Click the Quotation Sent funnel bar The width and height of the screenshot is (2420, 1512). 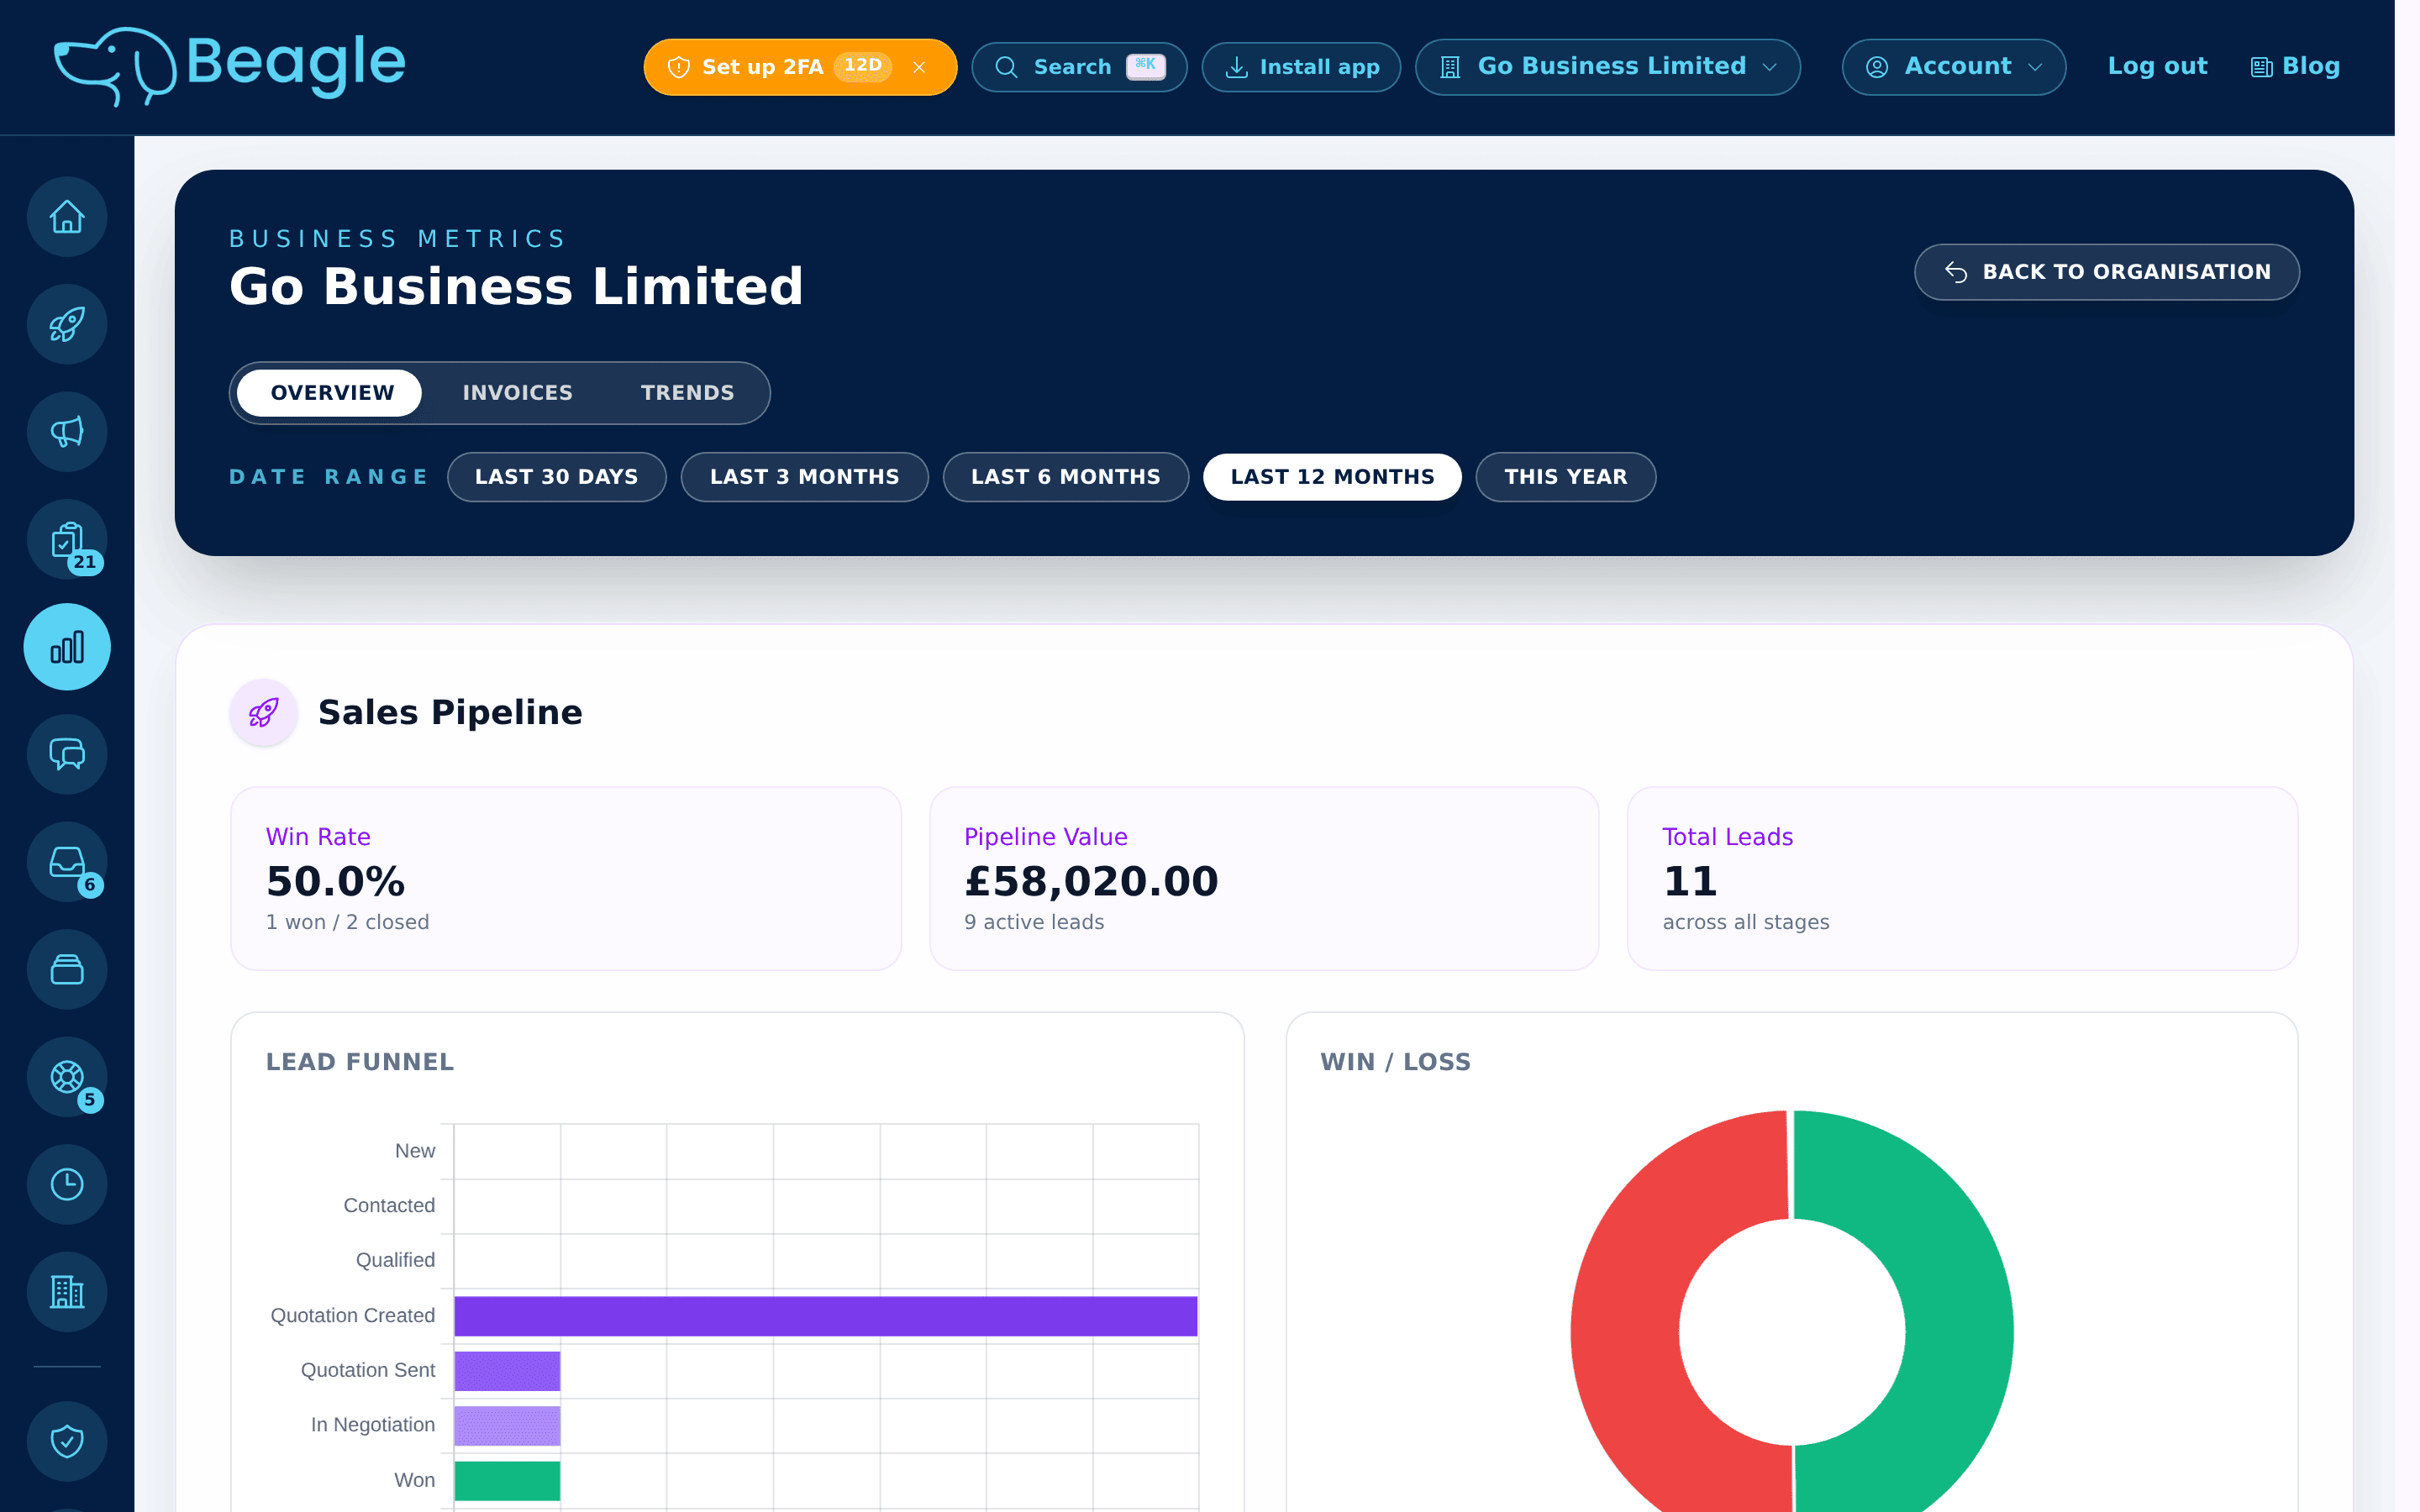(x=507, y=1371)
